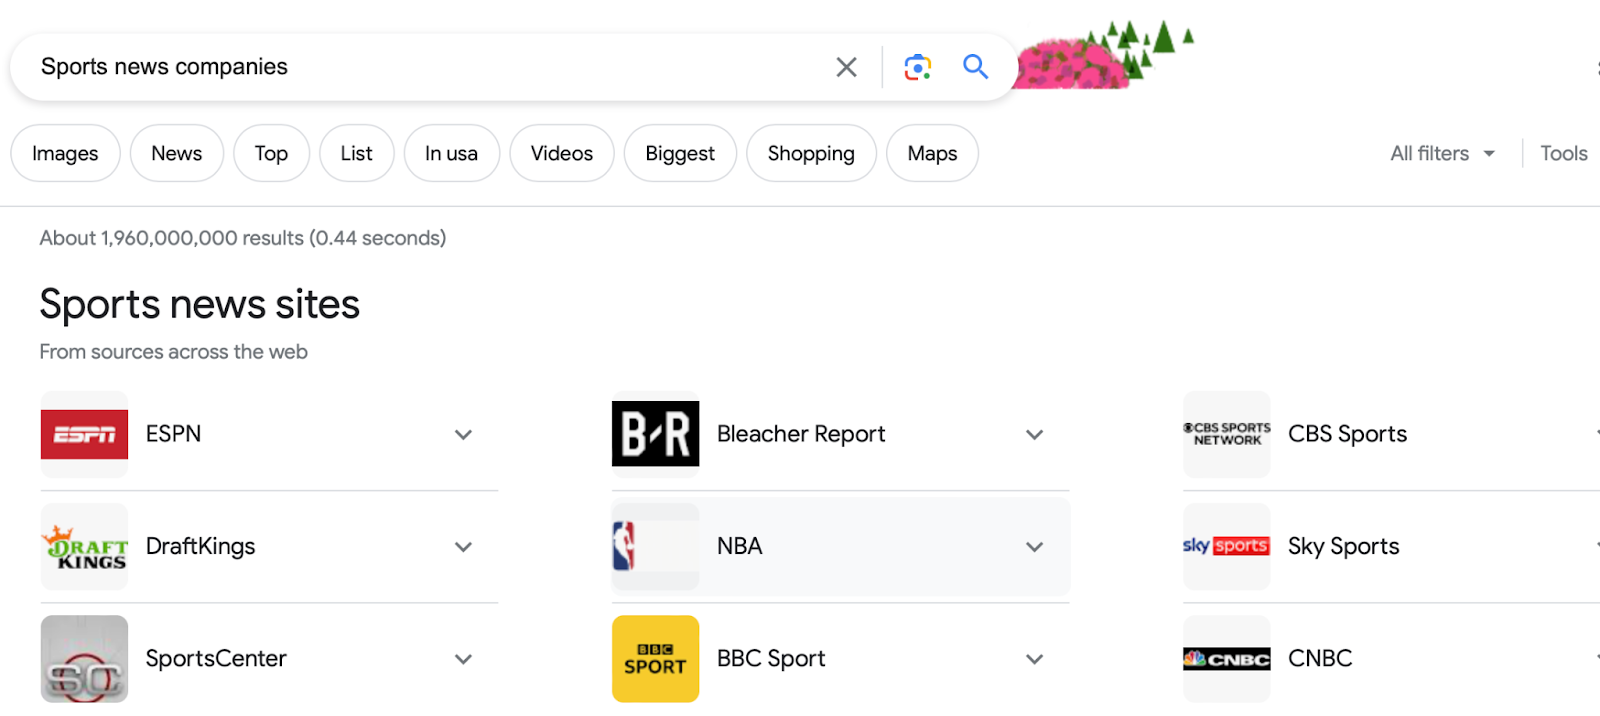Click the DraftKings logo thumbnail

coord(84,546)
